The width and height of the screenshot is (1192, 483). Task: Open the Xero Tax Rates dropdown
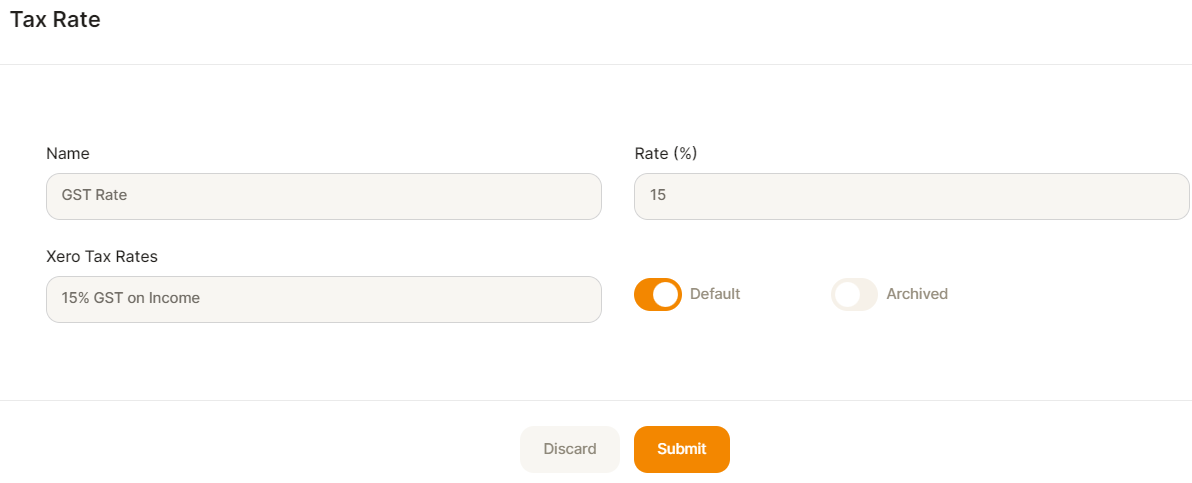tap(324, 299)
